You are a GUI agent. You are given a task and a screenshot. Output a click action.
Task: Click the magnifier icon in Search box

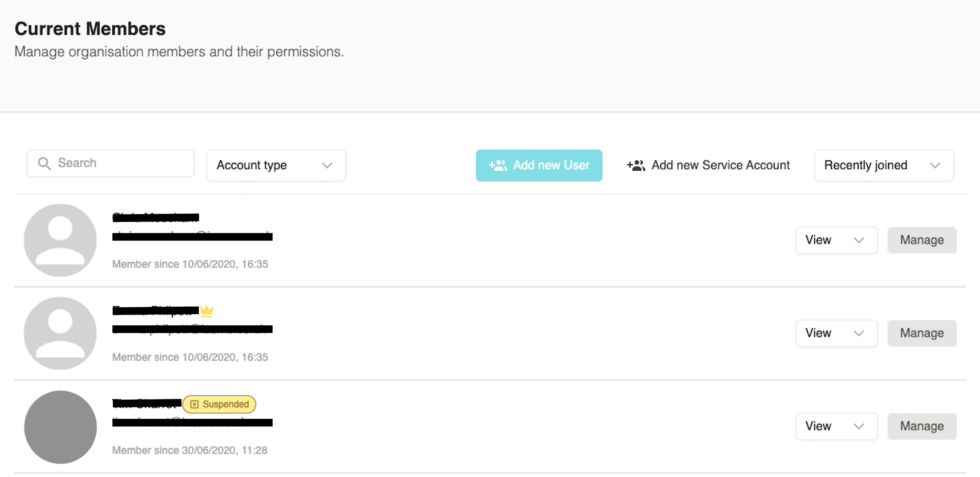pyautogui.click(x=44, y=164)
